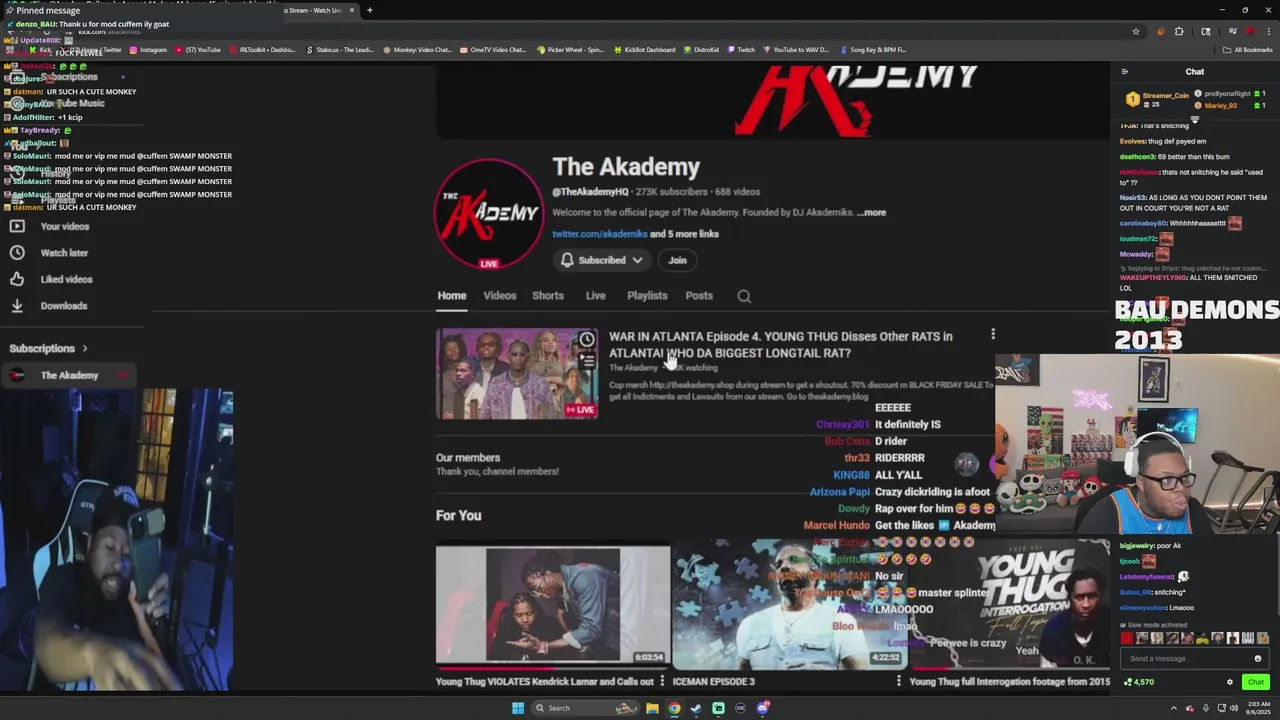The width and height of the screenshot is (1280, 720).
Task: Click the Join membership button
Action: 677,260
